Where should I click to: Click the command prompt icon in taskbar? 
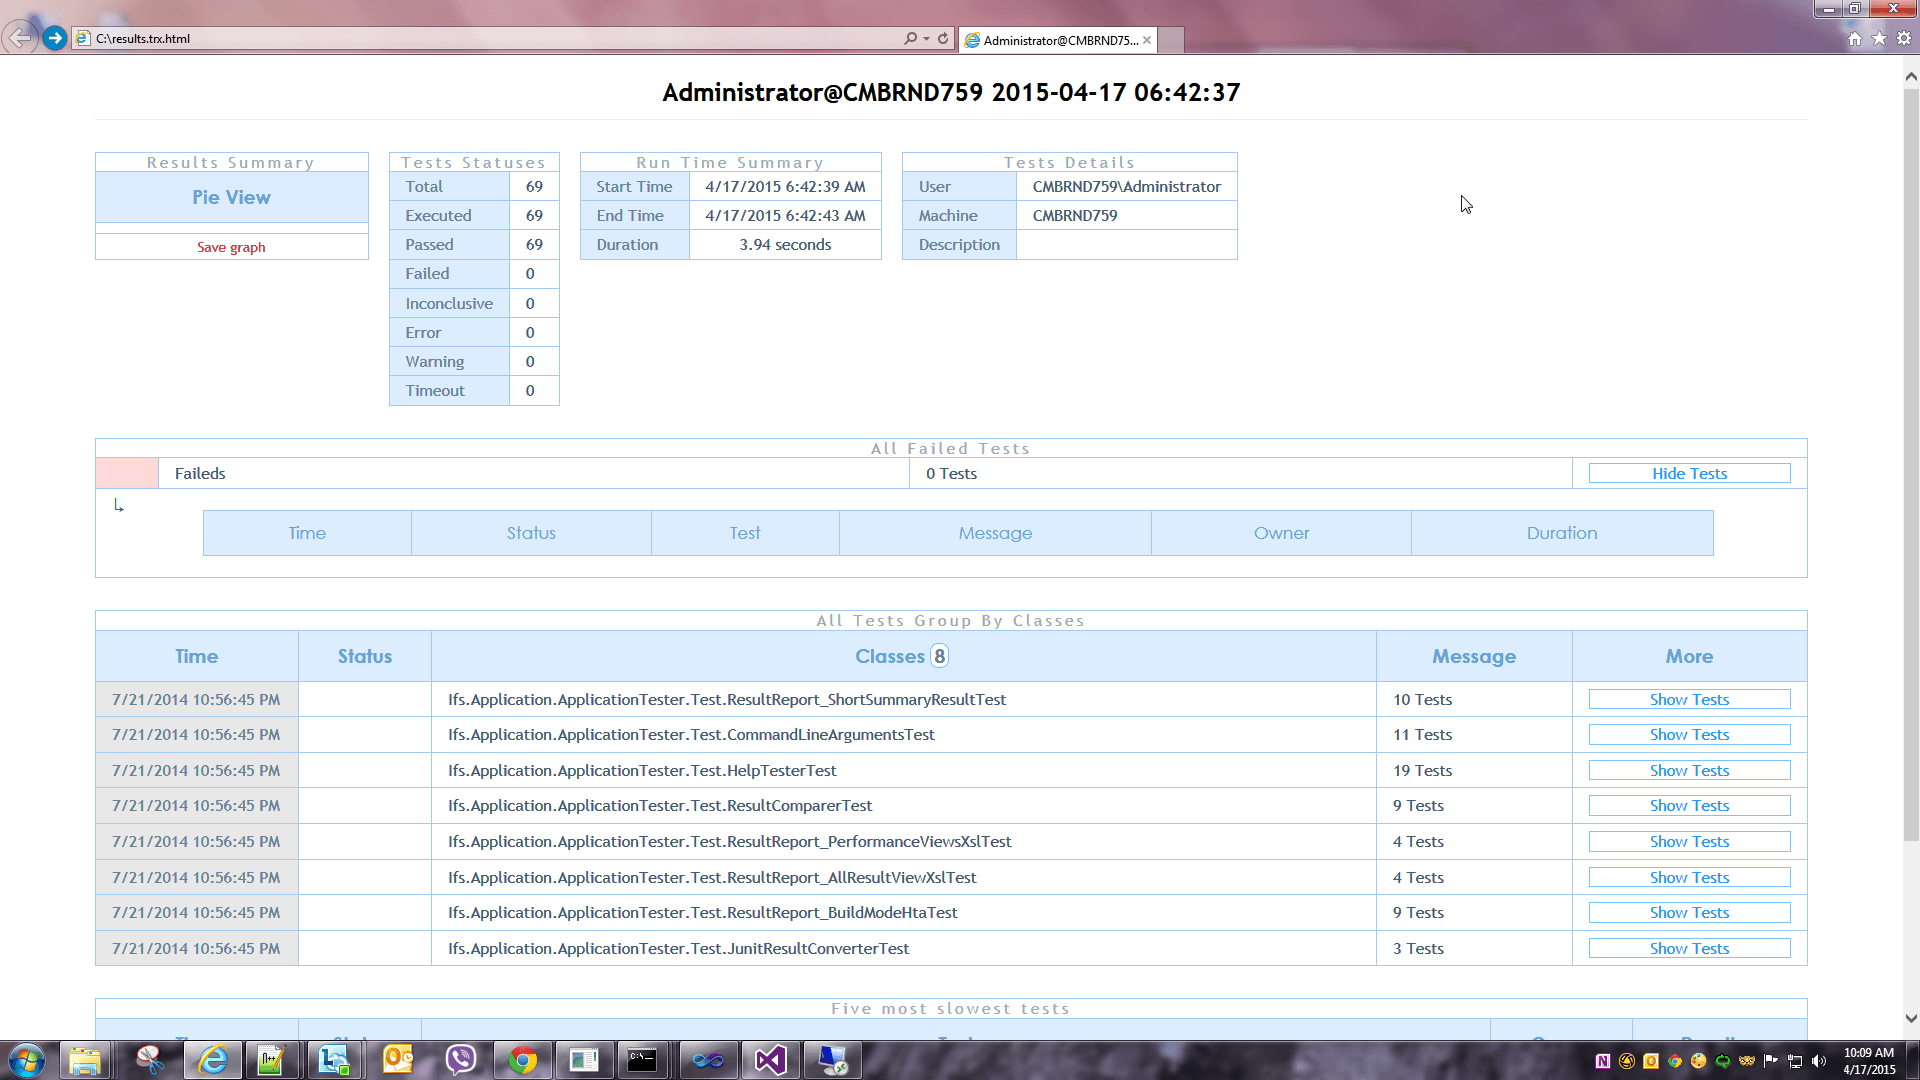(644, 1060)
